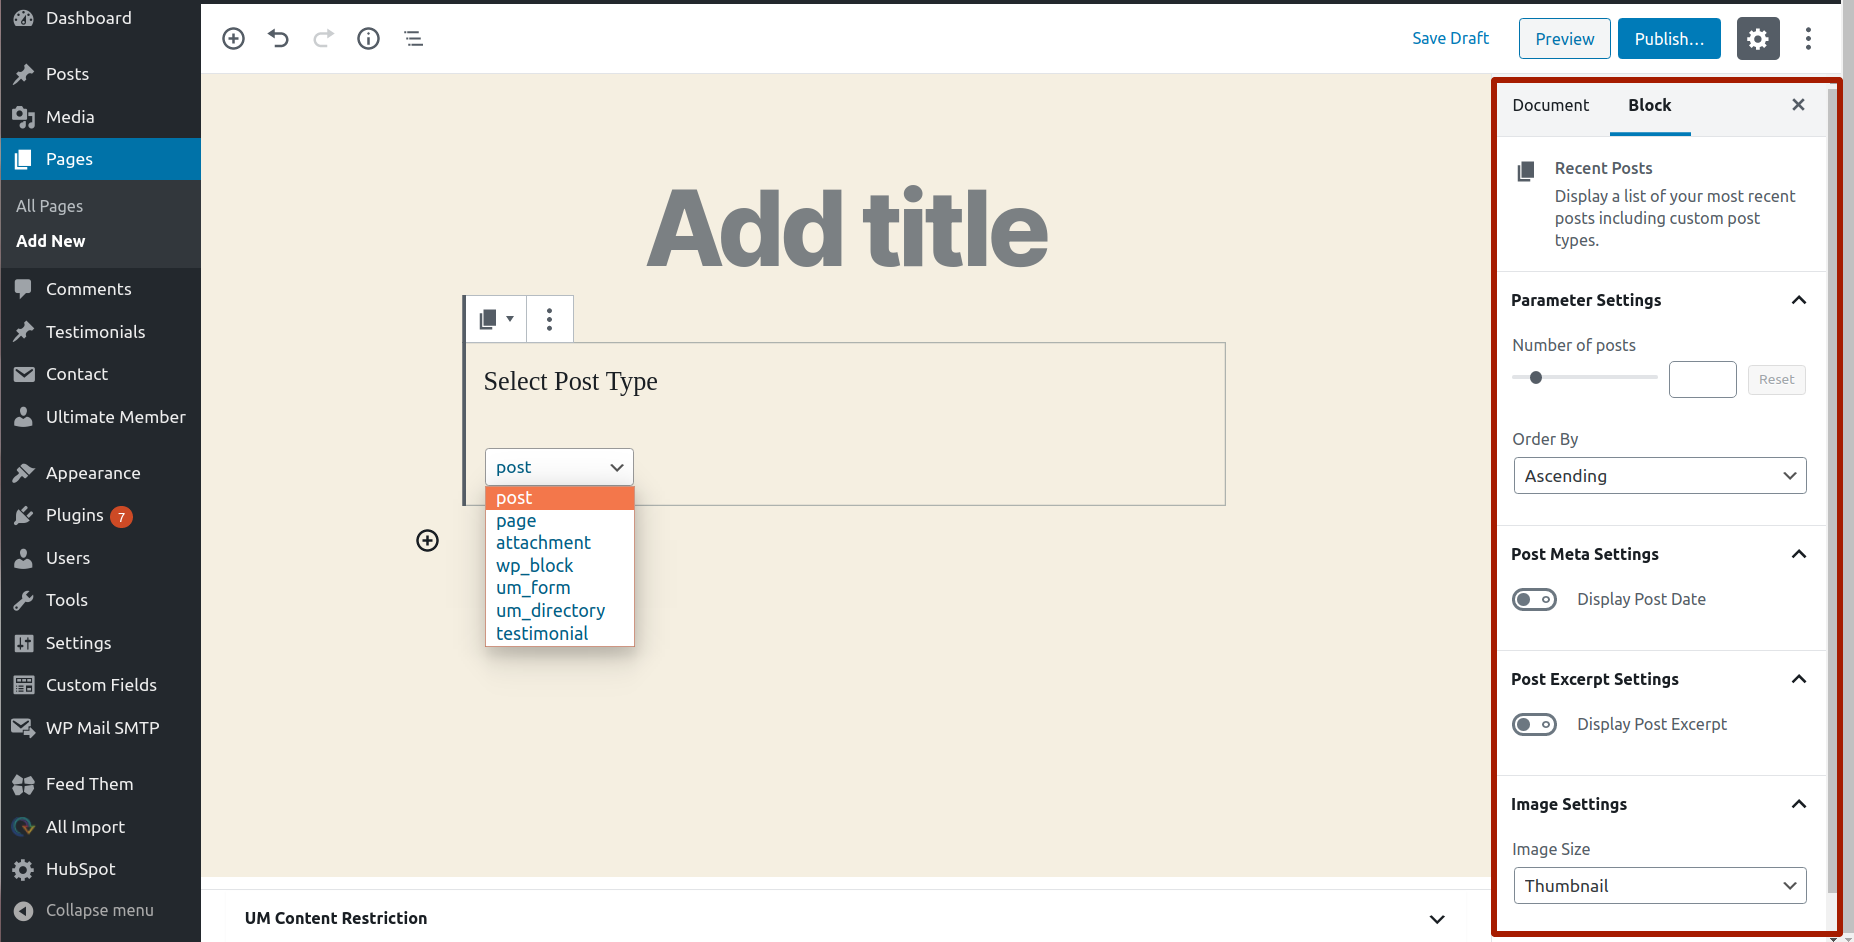The height and width of the screenshot is (942, 1854).
Task: Click the Number of posts input field
Action: (1703, 380)
